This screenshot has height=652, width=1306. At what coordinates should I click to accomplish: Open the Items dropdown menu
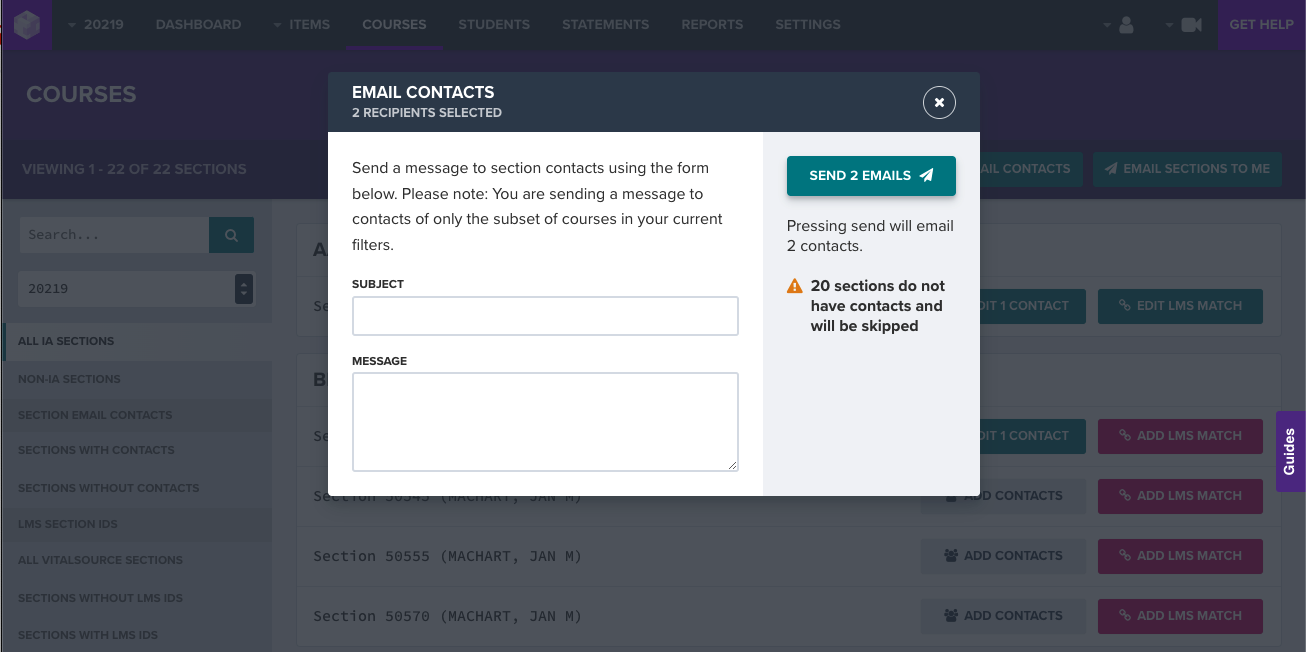[x=301, y=25]
